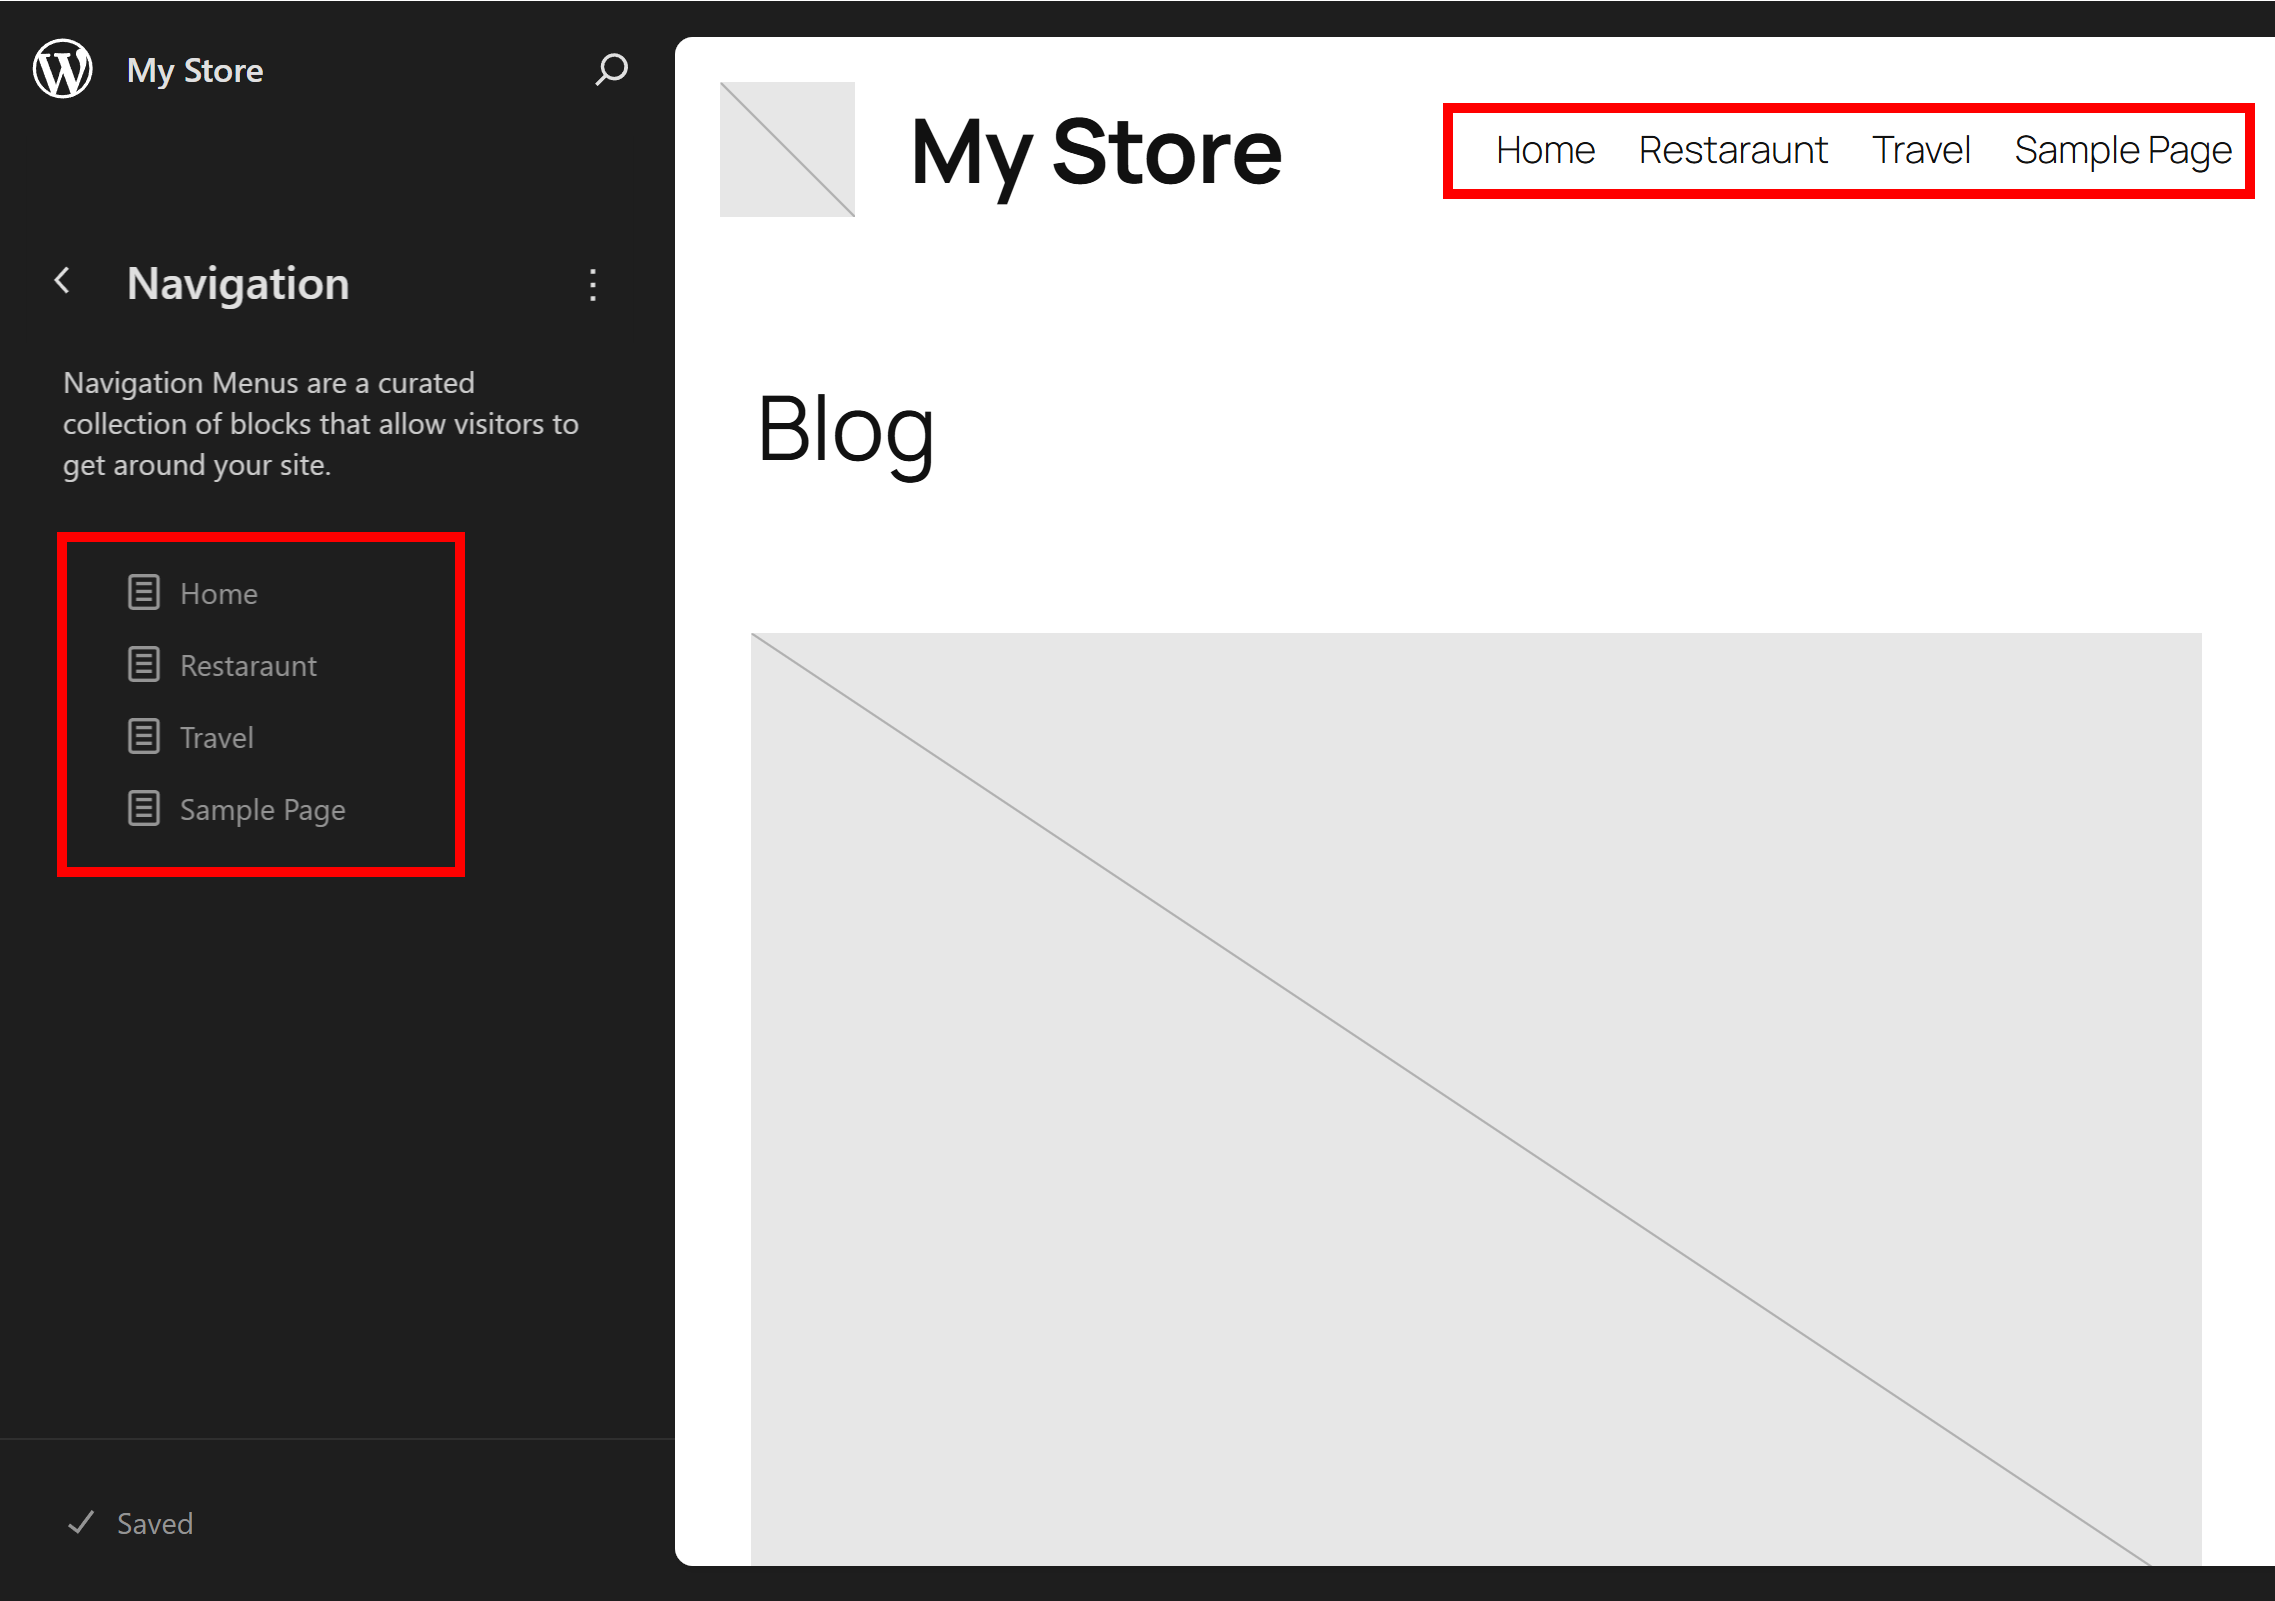
Task: Select Home in the sidebar navigation list
Action: (x=219, y=594)
